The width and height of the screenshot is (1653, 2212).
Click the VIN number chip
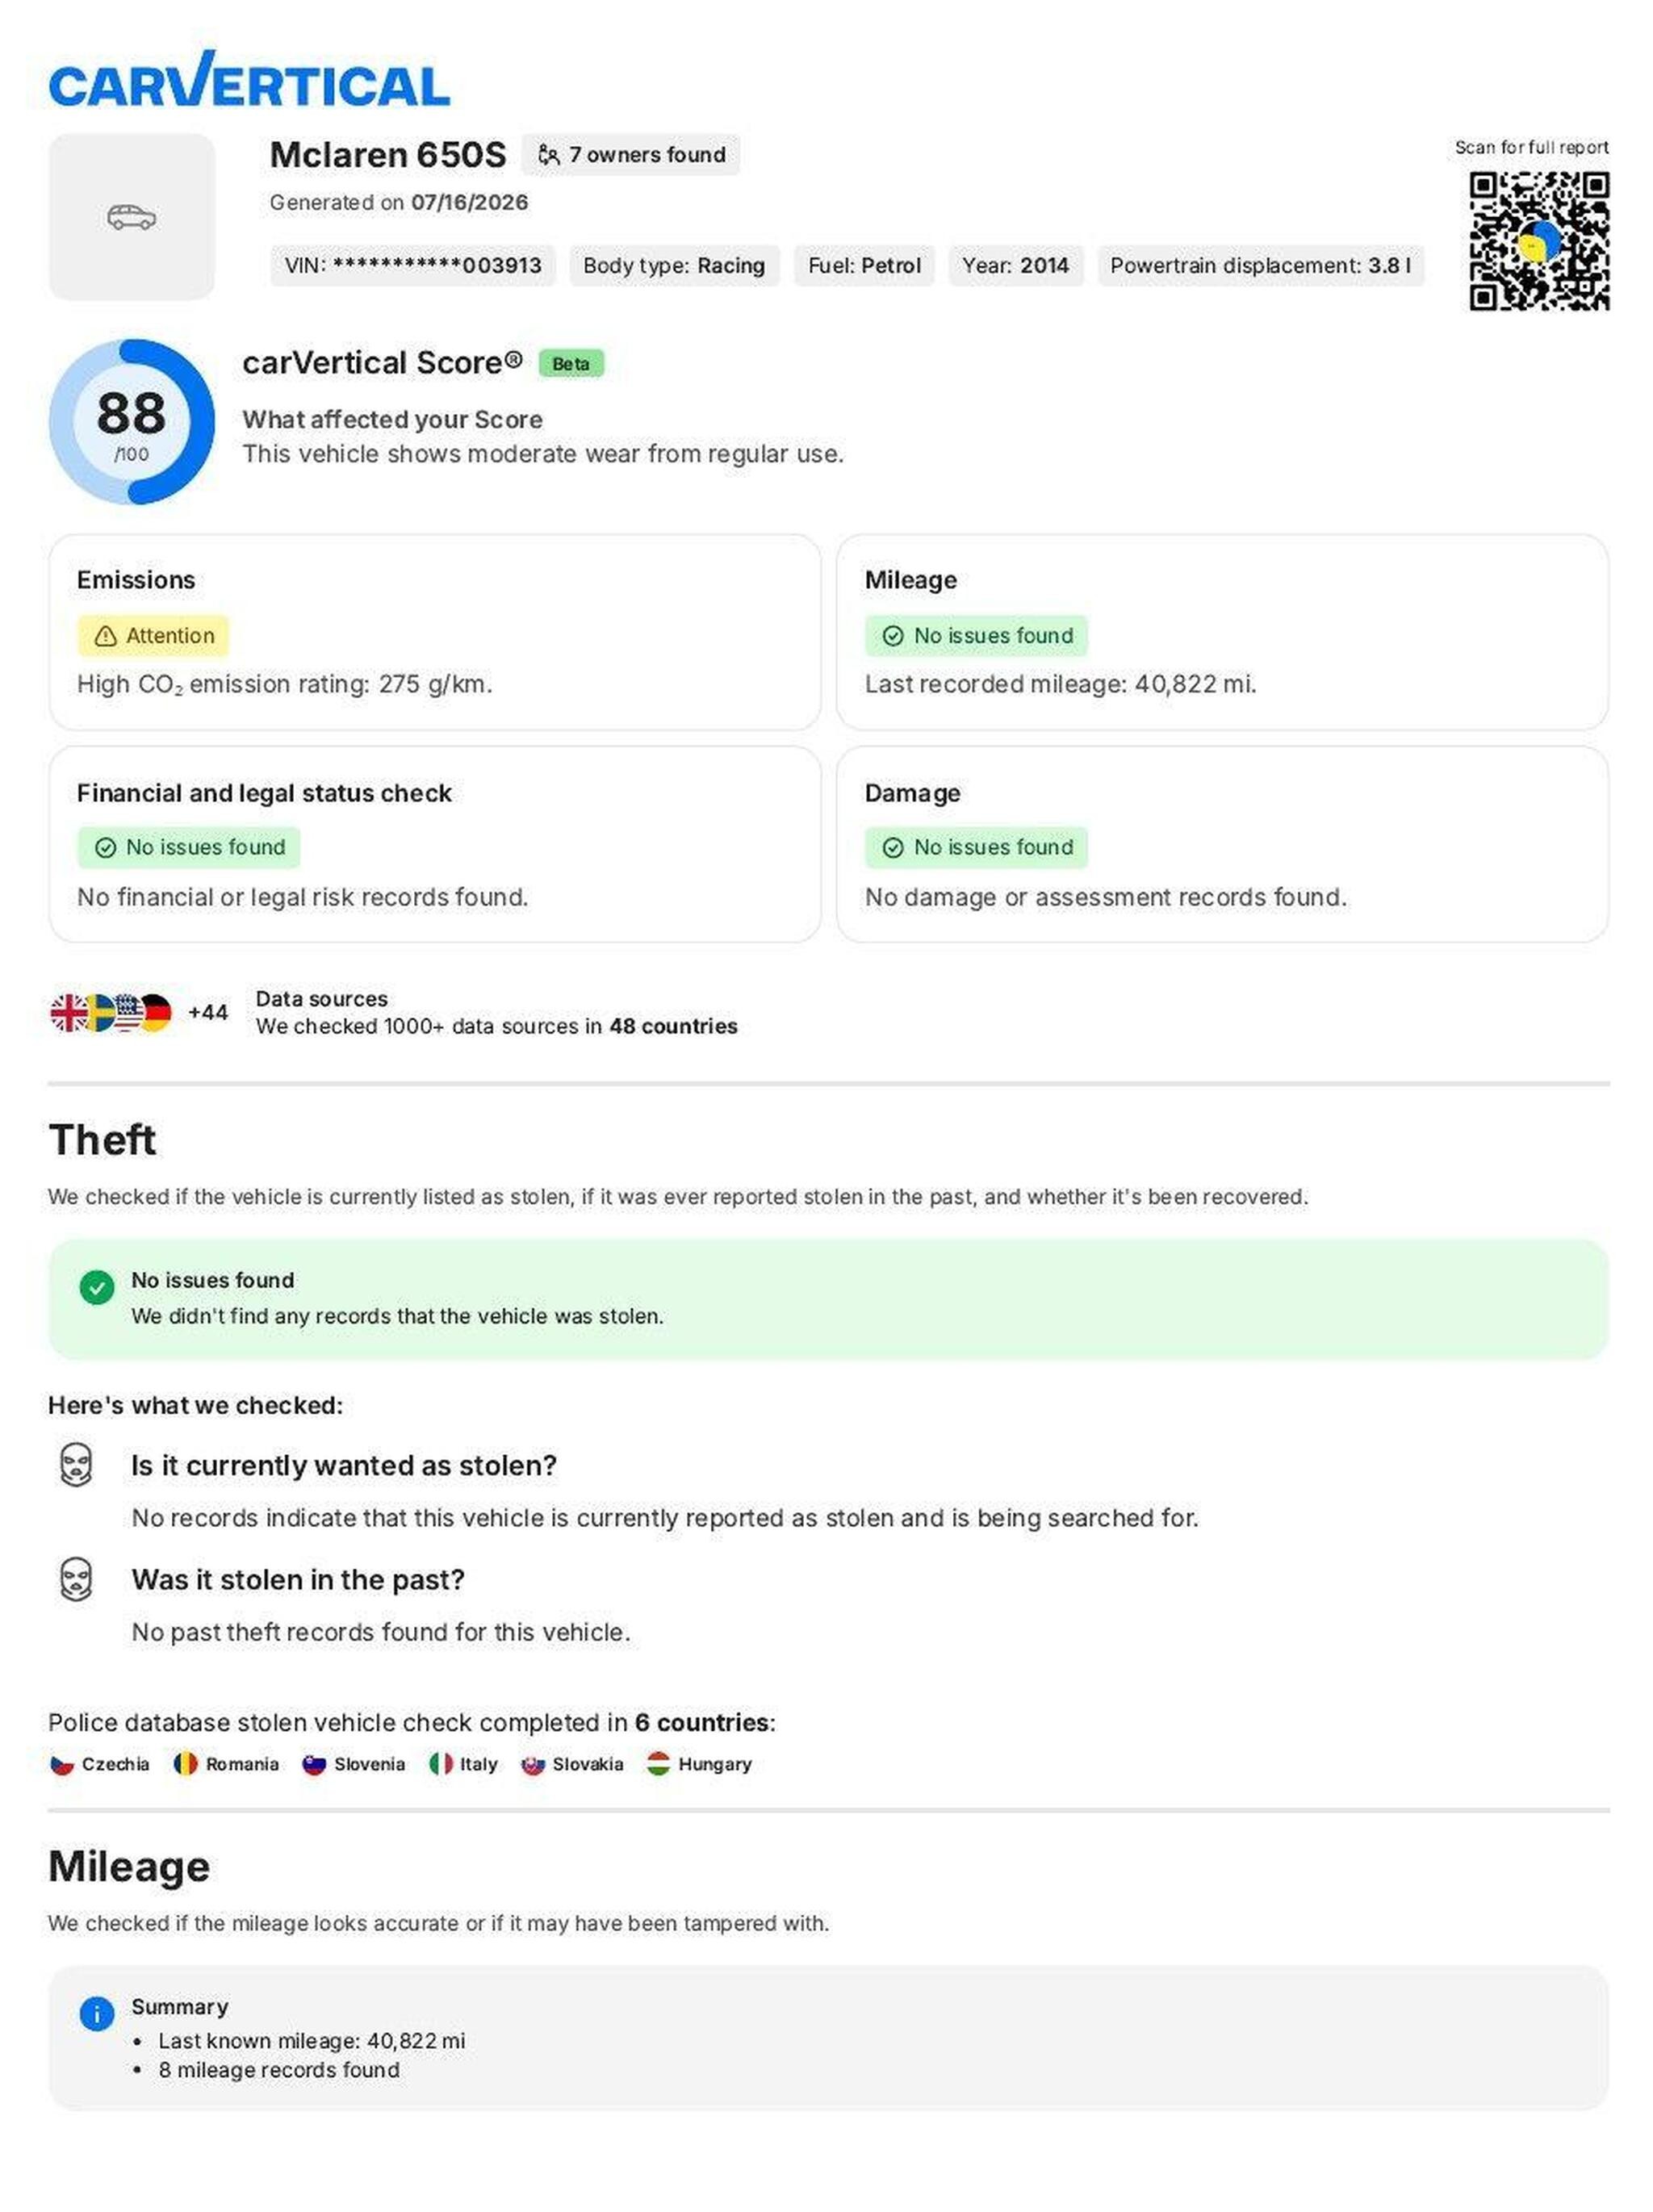[x=413, y=266]
